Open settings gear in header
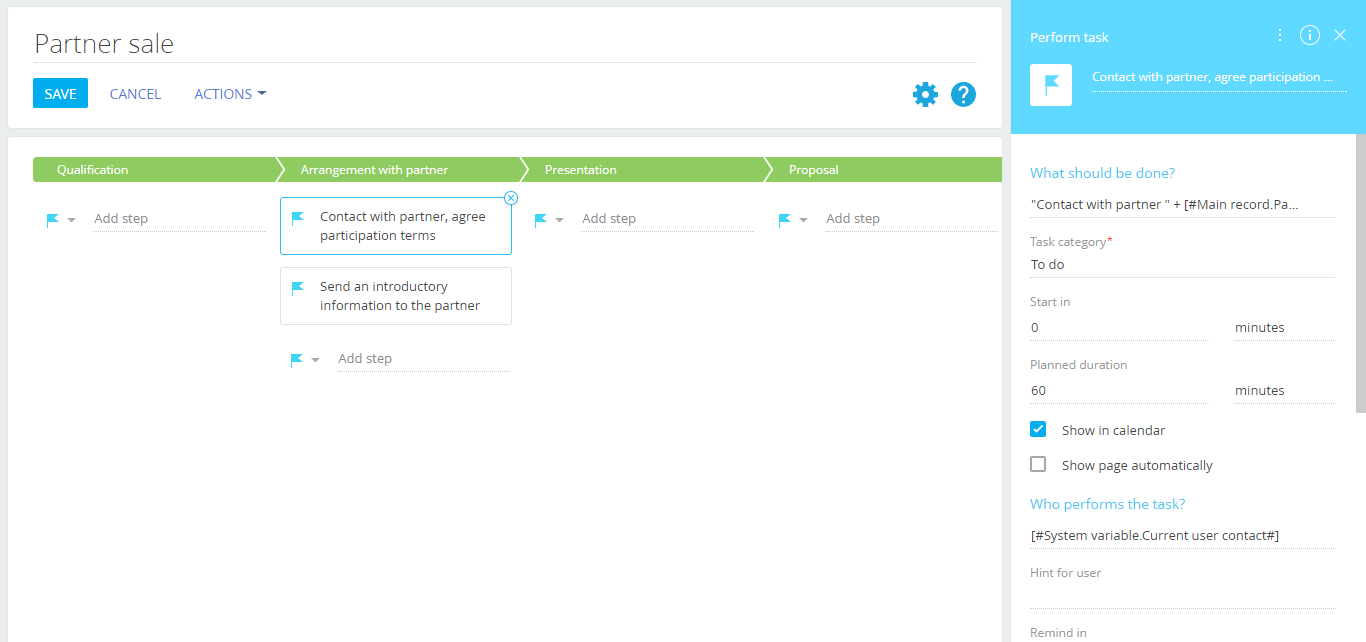 tap(925, 95)
